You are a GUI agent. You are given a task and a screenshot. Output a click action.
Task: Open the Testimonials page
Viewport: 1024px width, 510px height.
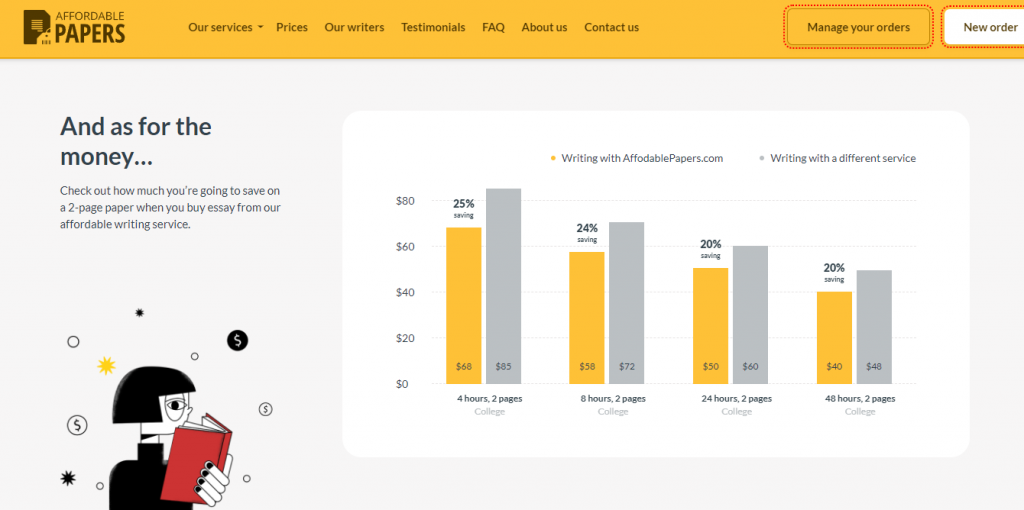(433, 27)
